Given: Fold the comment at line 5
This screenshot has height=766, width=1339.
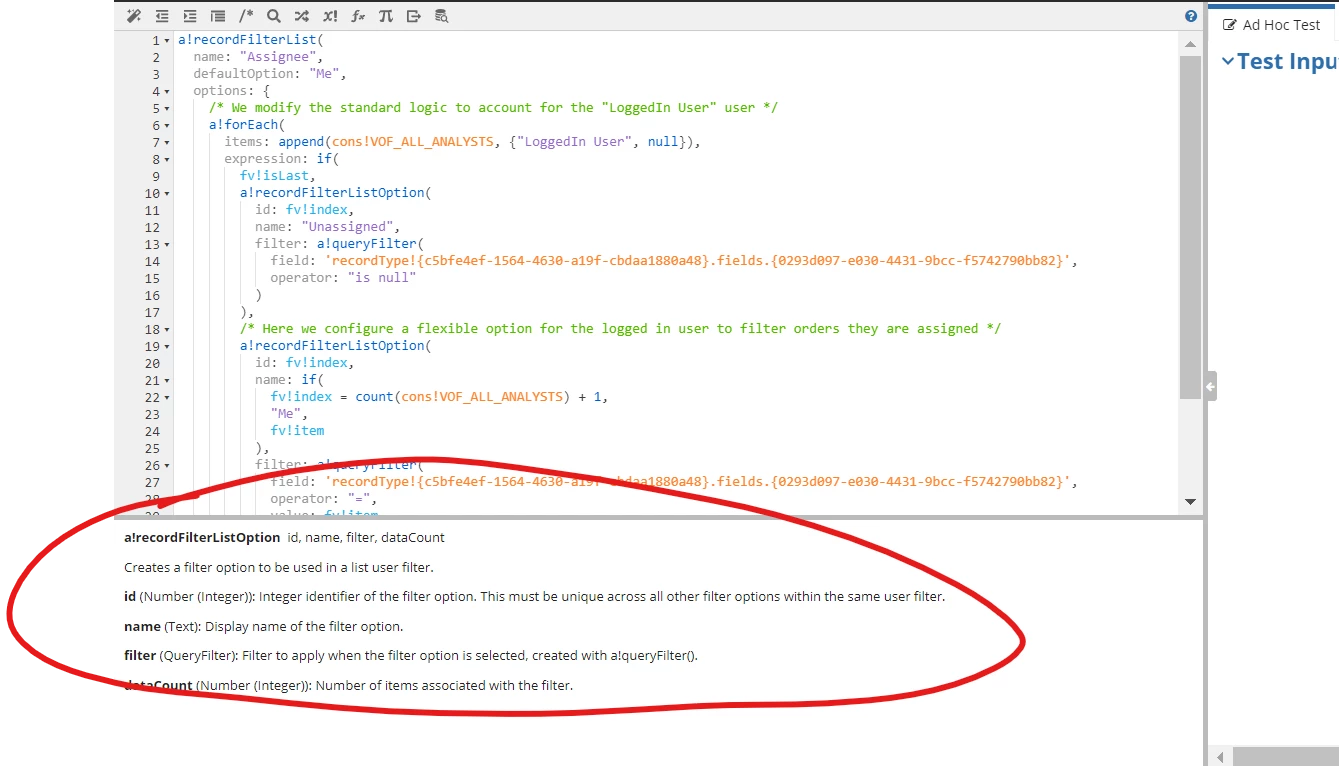Looking at the screenshot, I should (167, 109).
